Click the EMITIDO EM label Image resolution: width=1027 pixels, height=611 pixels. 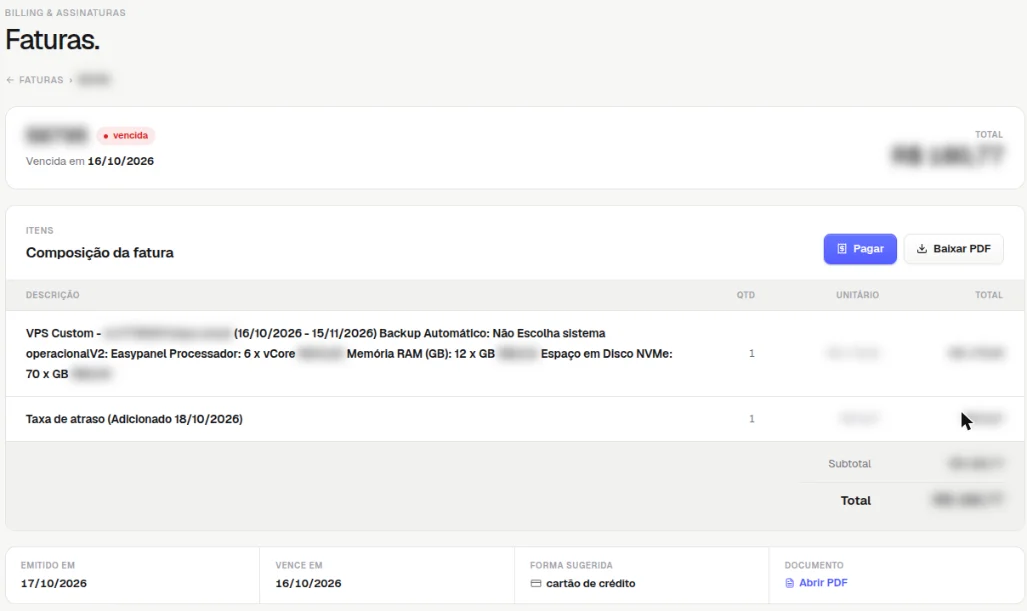[x=48, y=565]
